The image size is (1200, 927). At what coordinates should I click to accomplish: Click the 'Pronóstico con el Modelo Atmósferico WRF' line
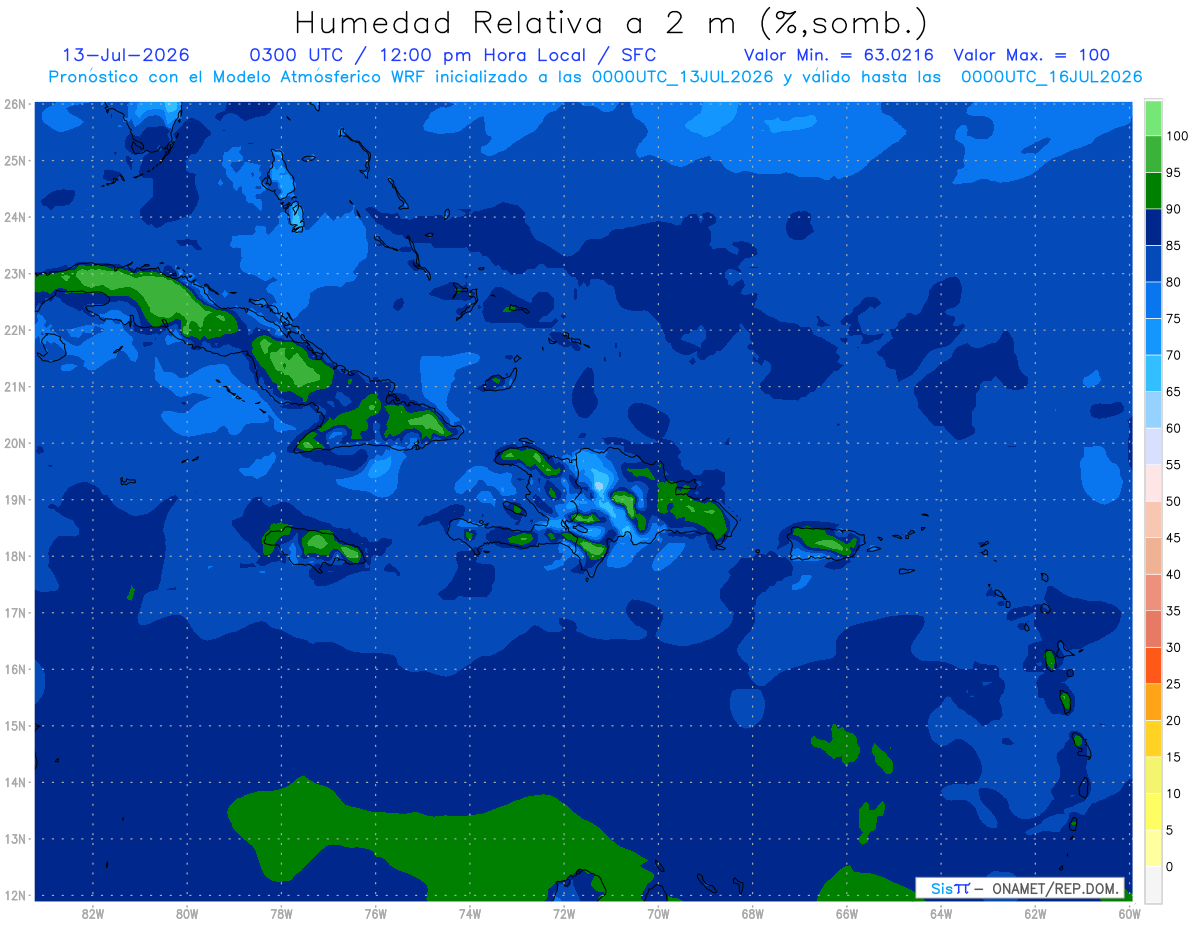[x=595, y=77]
